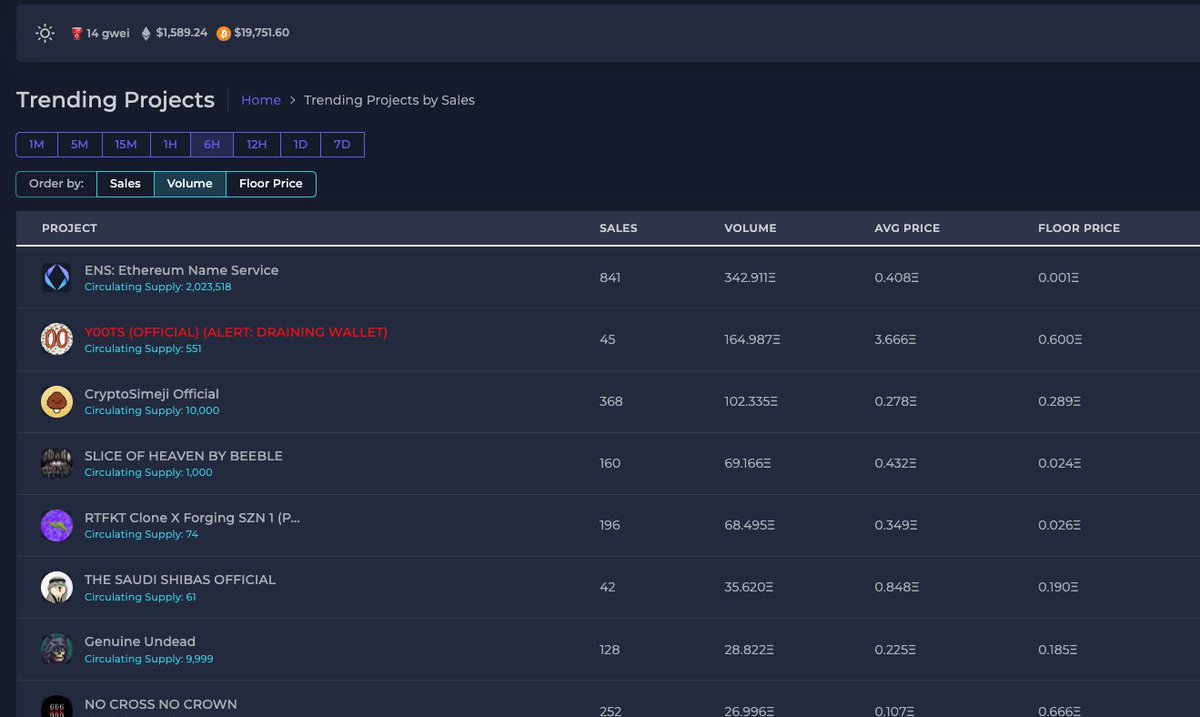Screen dimensions: 1200x717
Task: Click the 14 gwei gas value
Action: click(108, 33)
